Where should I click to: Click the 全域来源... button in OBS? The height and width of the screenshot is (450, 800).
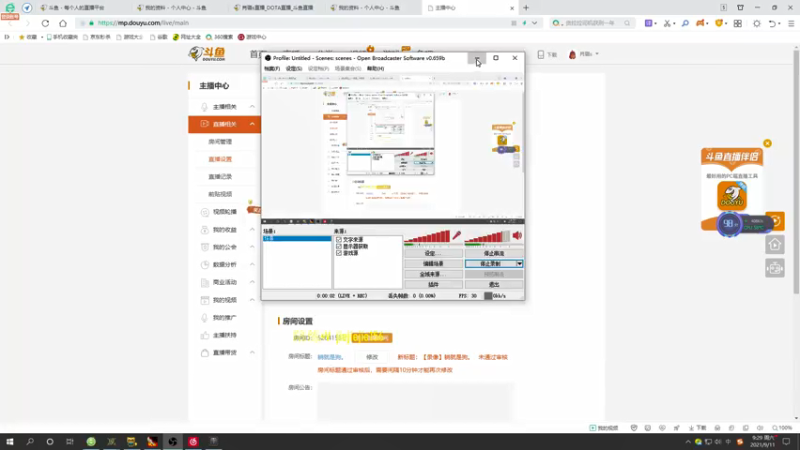pos(433,274)
